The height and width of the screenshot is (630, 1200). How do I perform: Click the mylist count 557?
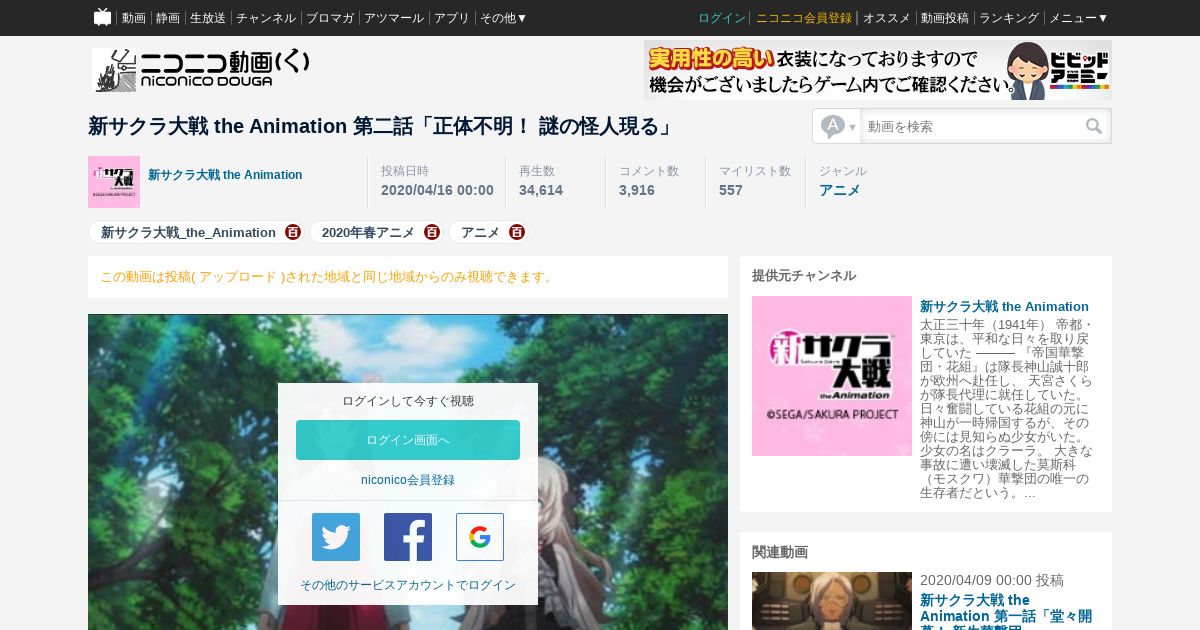point(731,190)
